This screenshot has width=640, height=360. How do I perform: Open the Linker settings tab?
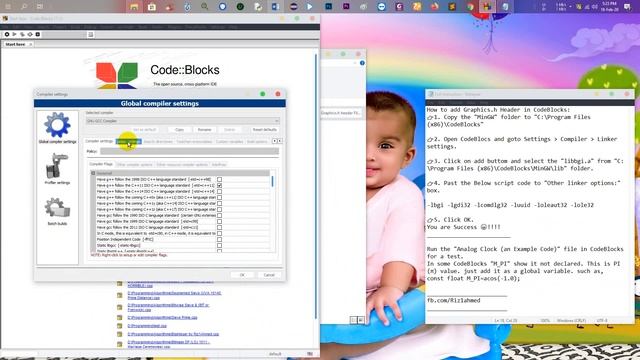(x=129, y=141)
